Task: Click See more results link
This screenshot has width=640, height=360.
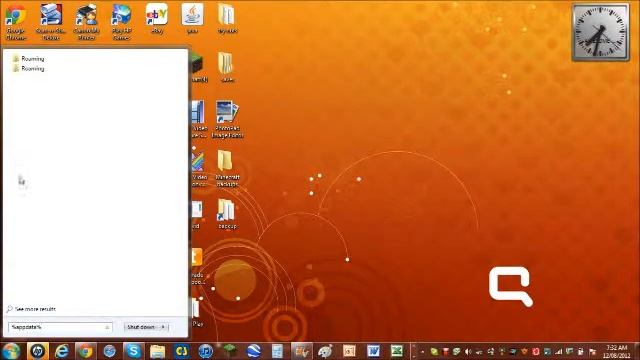Action: (31, 309)
